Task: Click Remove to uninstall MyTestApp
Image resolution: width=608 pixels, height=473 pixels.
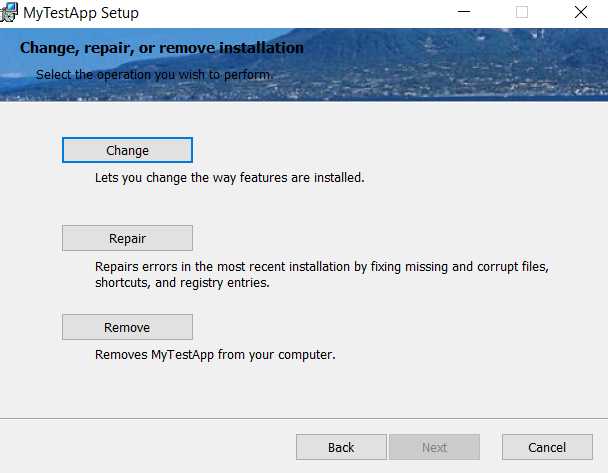Action: click(x=127, y=327)
